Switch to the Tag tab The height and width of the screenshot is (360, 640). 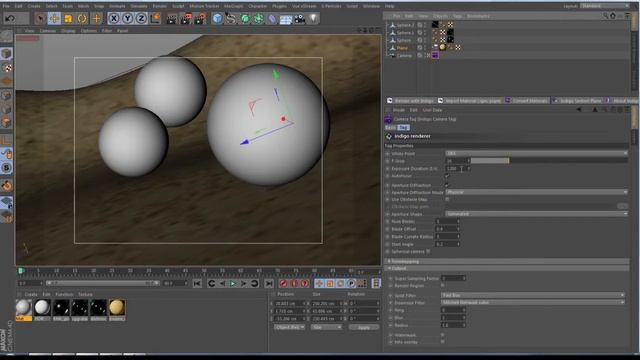click(x=403, y=128)
